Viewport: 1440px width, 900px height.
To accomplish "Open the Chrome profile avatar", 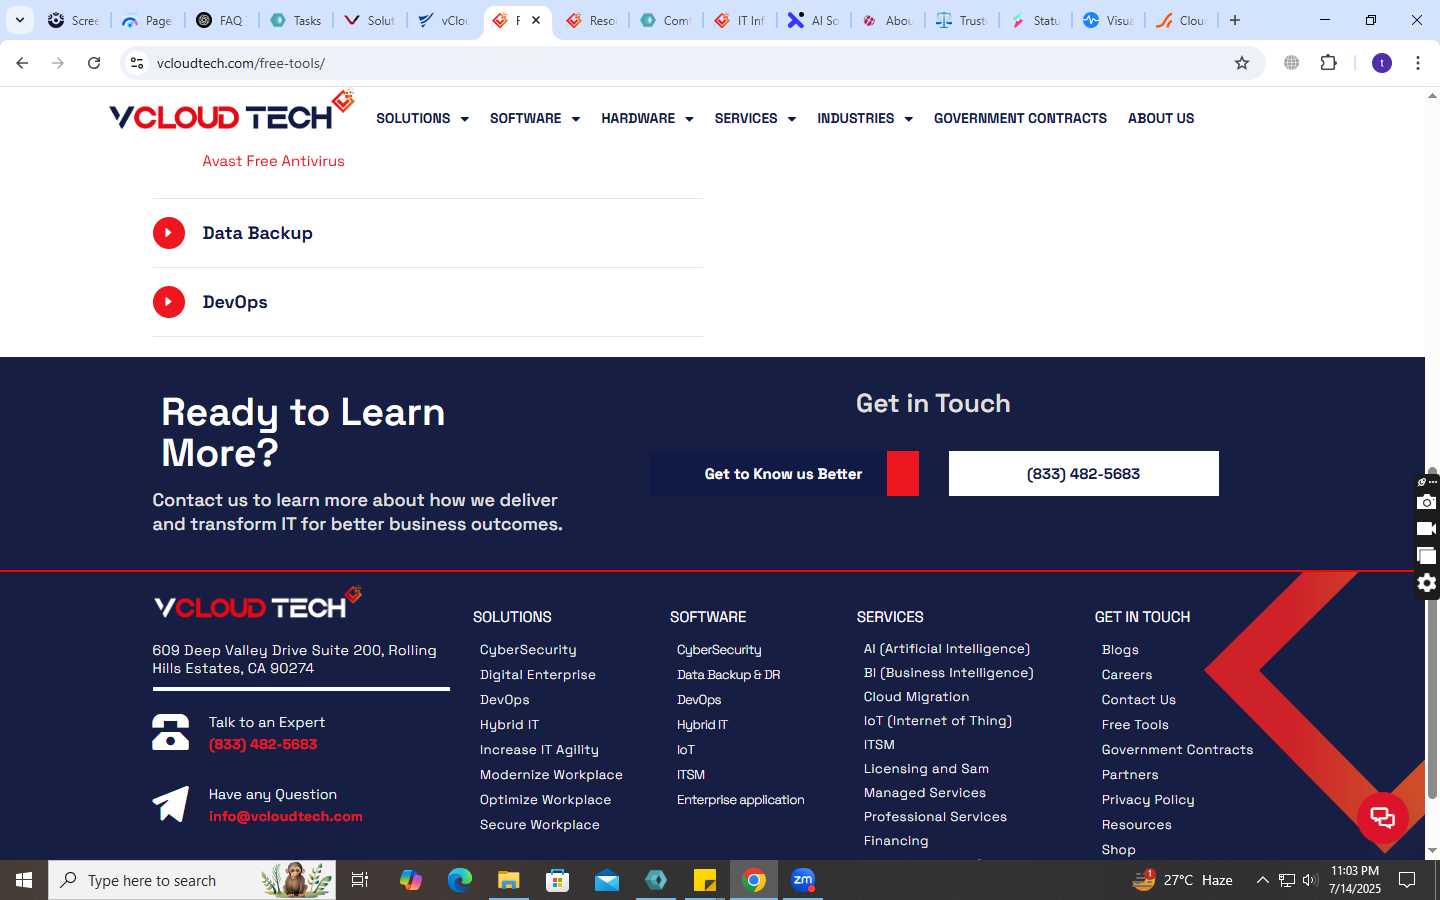I will [1382, 63].
